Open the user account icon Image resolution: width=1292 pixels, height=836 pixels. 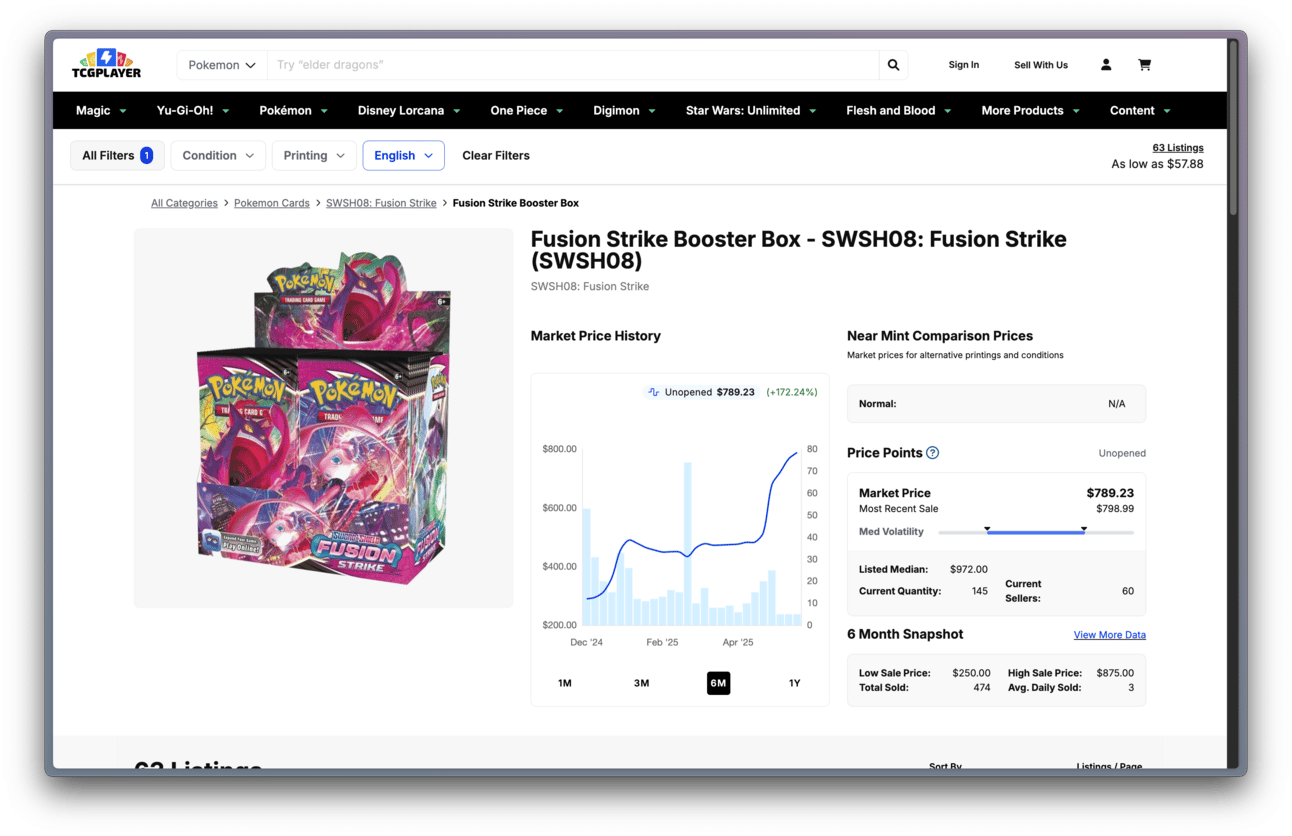coord(1106,65)
